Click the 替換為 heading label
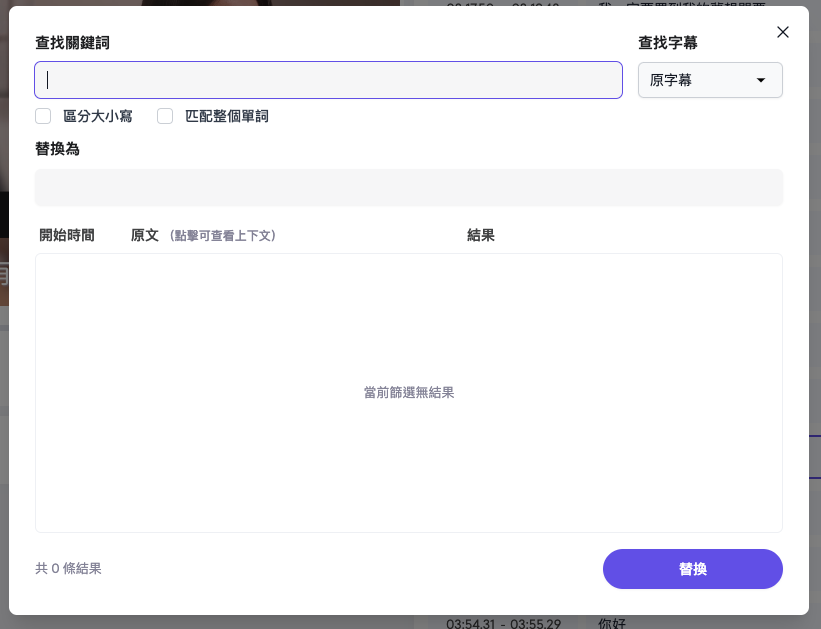This screenshot has width=821, height=629. click(x=57, y=148)
